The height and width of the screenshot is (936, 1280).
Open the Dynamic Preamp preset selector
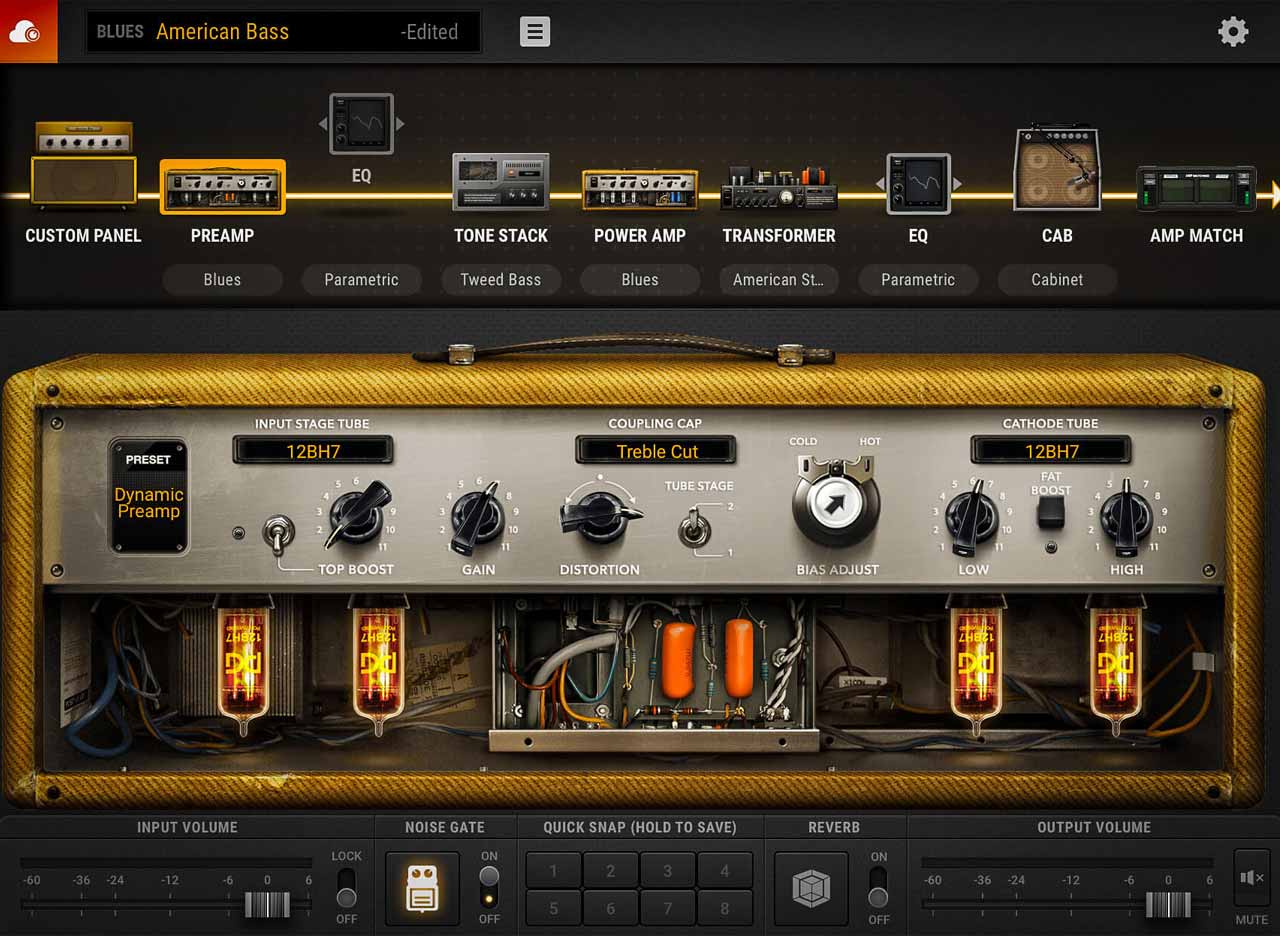coord(149,496)
